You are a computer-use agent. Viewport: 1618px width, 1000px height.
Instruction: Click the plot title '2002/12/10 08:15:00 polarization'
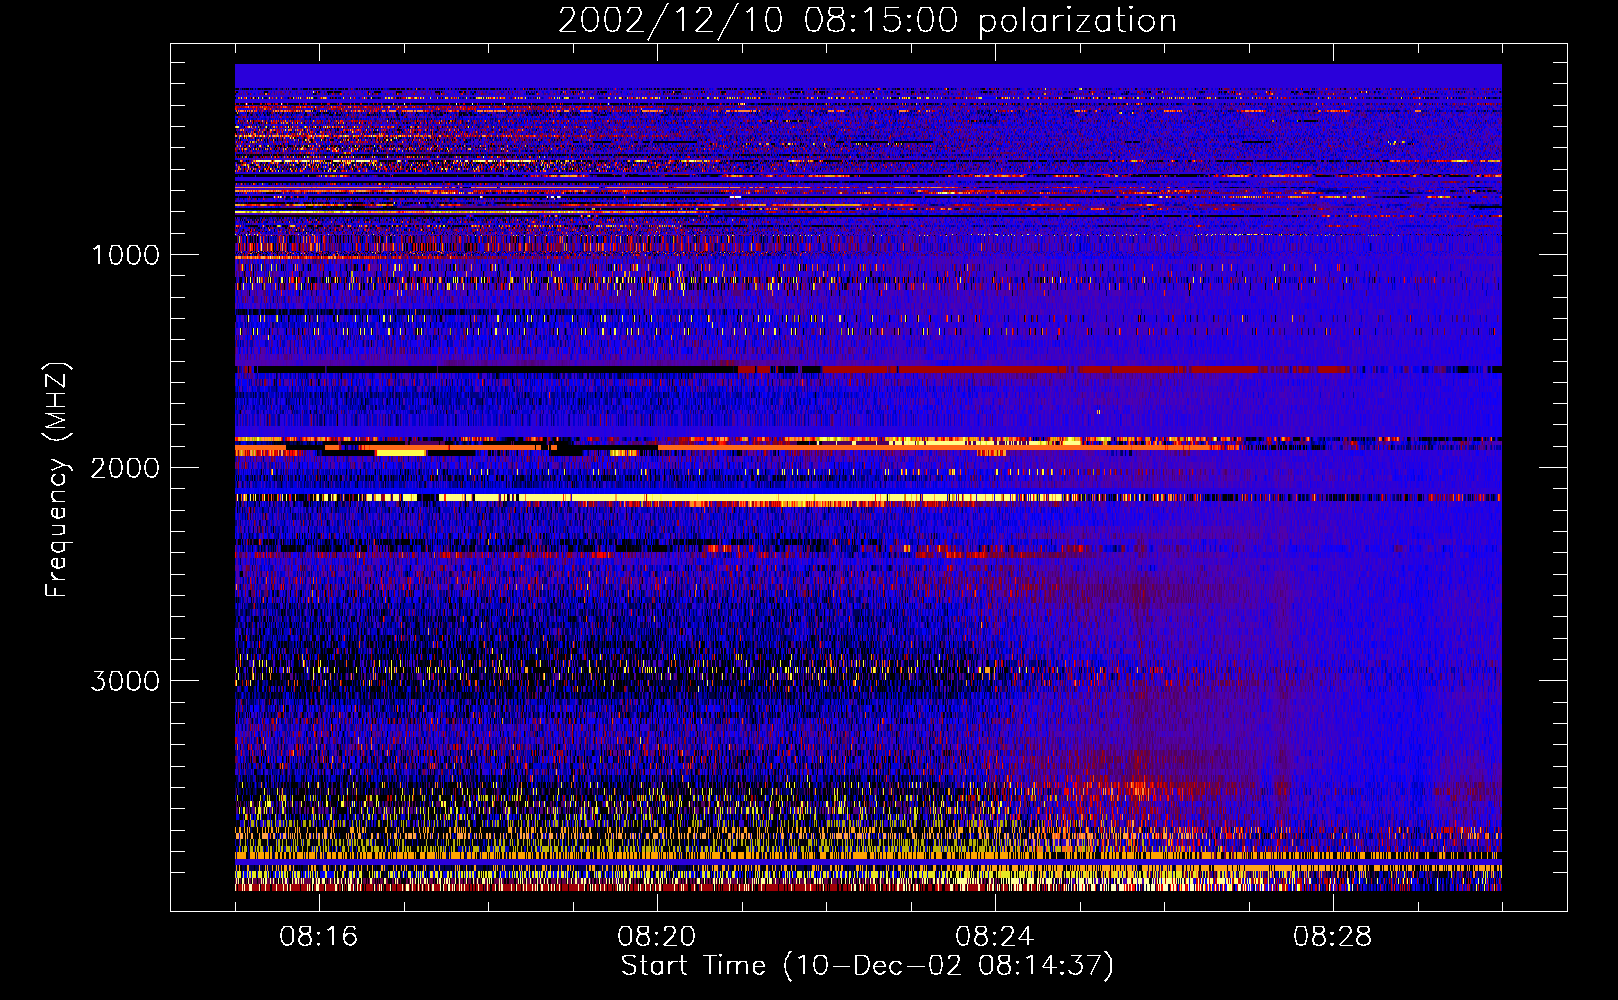point(867,21)
